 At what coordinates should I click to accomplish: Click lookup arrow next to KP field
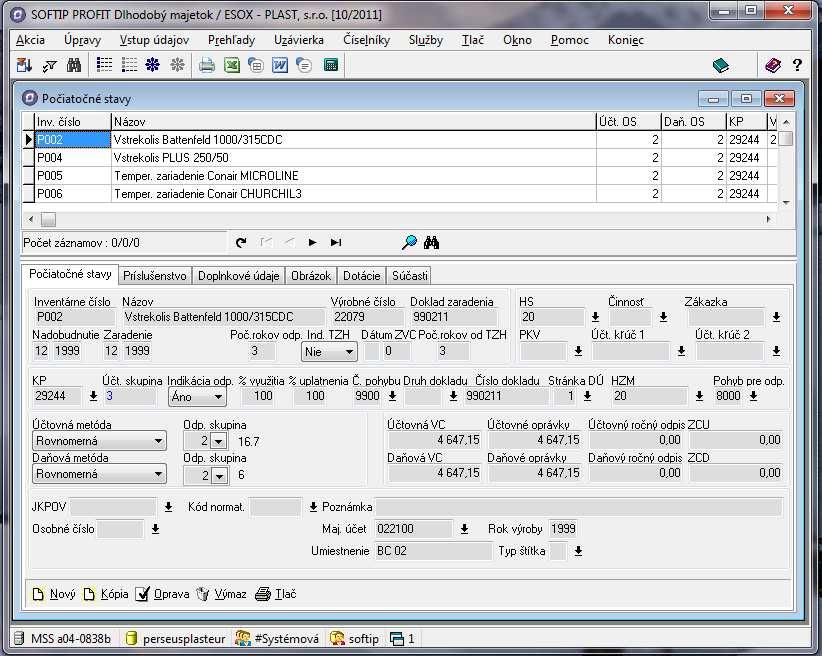pyautogui.click(x=93, y=396)
